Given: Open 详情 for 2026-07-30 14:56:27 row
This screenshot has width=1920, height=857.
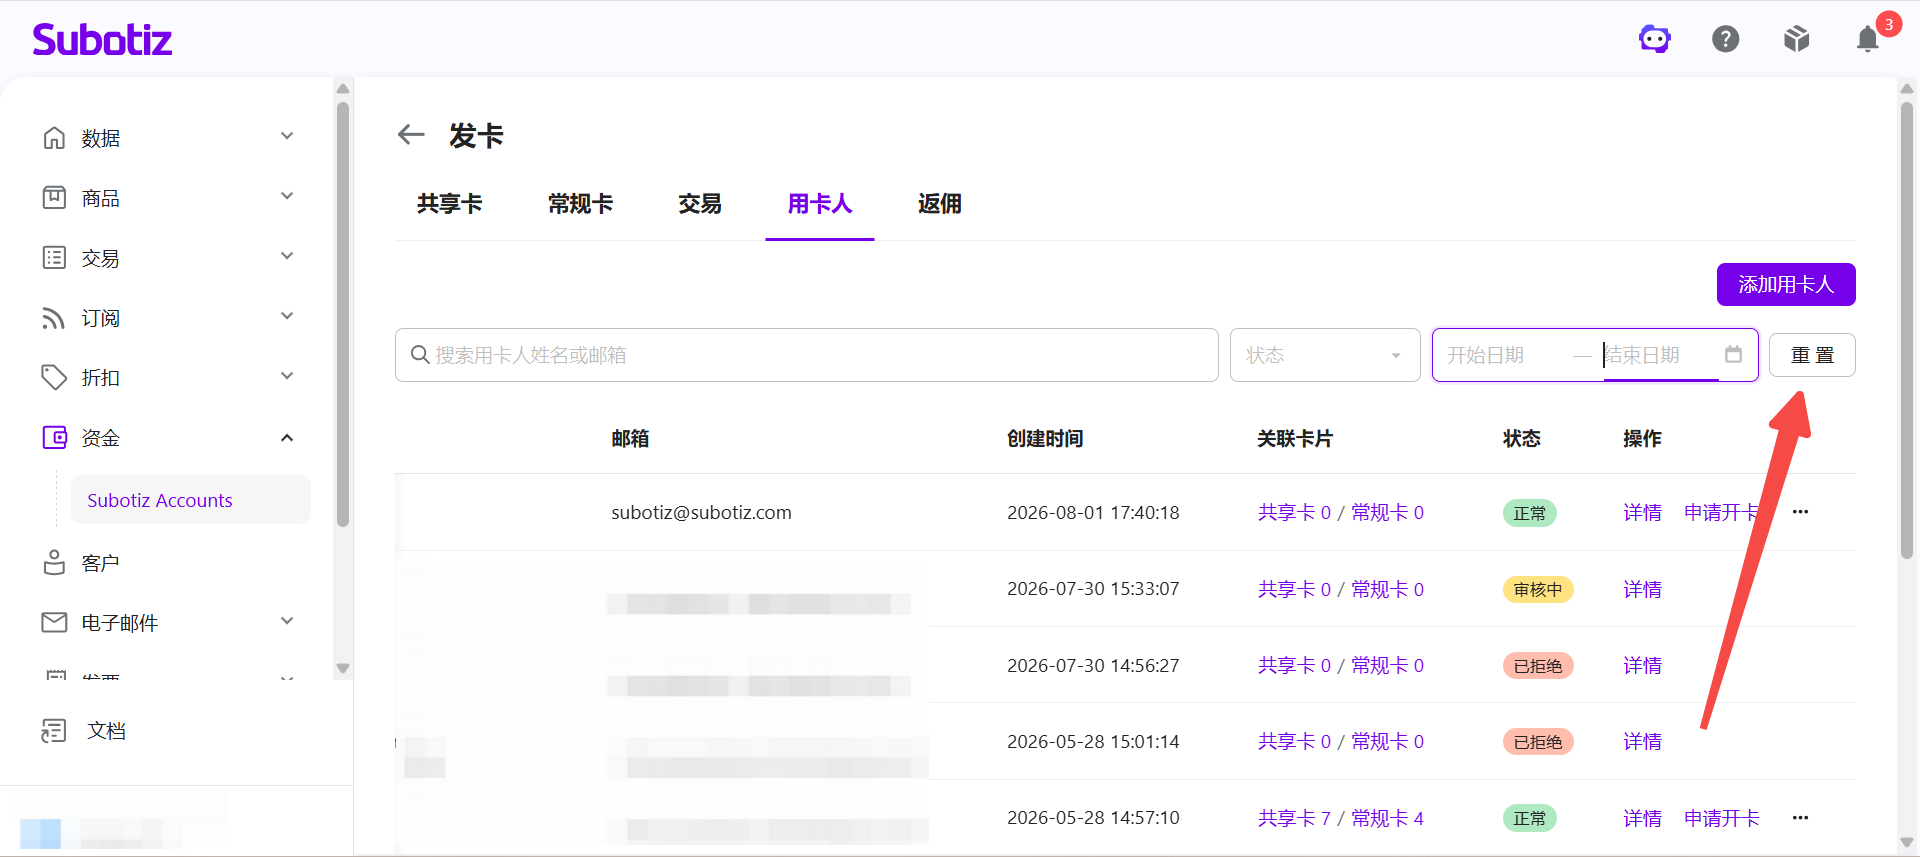Looking at the screenshot, I should pyautogui.click(x=1642, y=665).
